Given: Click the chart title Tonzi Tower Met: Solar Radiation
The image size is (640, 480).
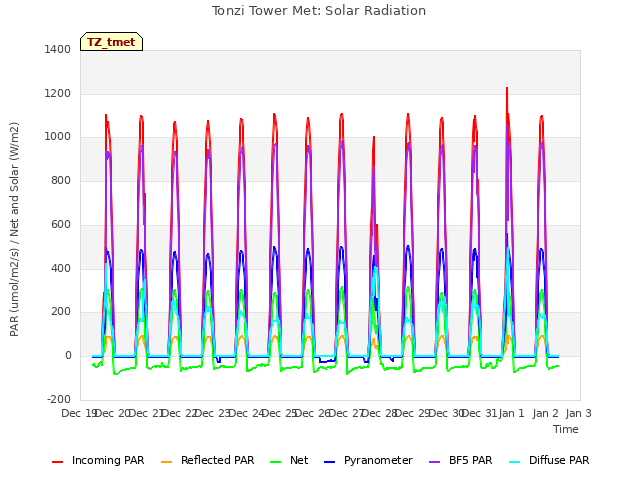Looking at the screenshot, I should 319,11.
